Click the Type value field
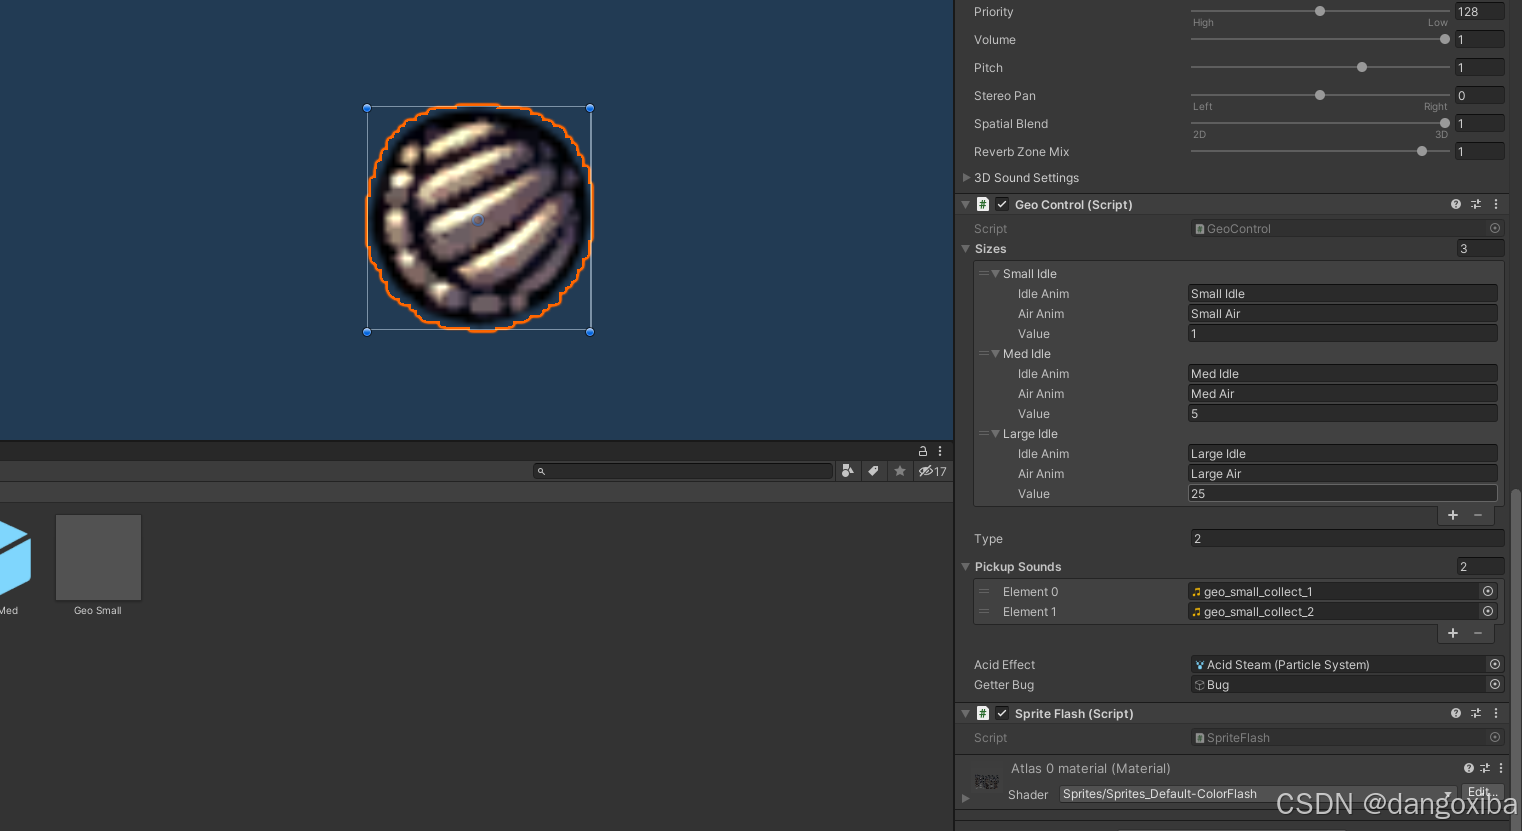 (1347, 538)
